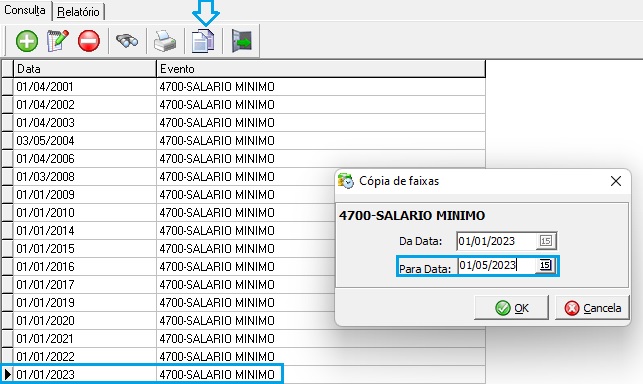Viewport: 643px width, 384px height.
Task: Select the row dated 03/05/2004
Action: click(x=243, y=141)
